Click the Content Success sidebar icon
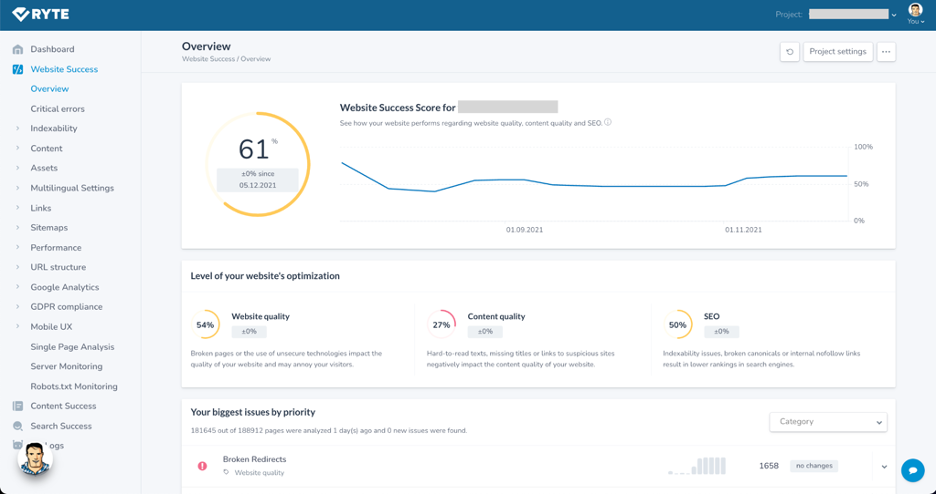936x494 pixels. pyautogui.click(x=18, y=406)
